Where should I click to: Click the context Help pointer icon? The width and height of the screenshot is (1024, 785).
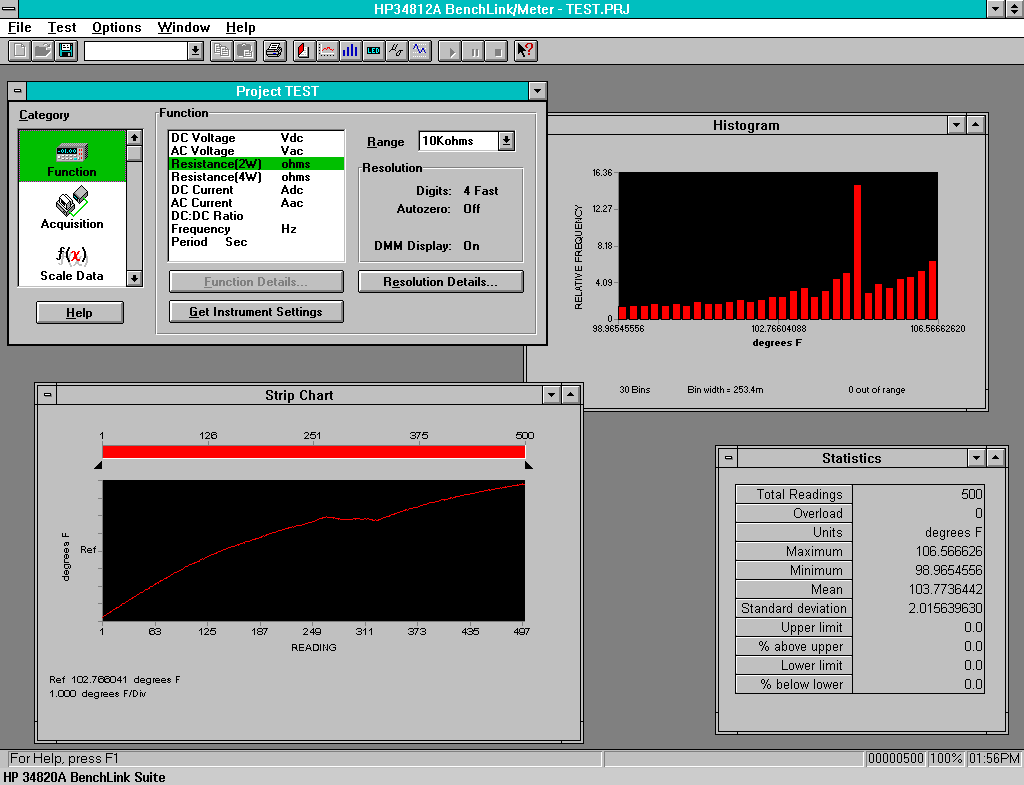(x=526, y=50)
